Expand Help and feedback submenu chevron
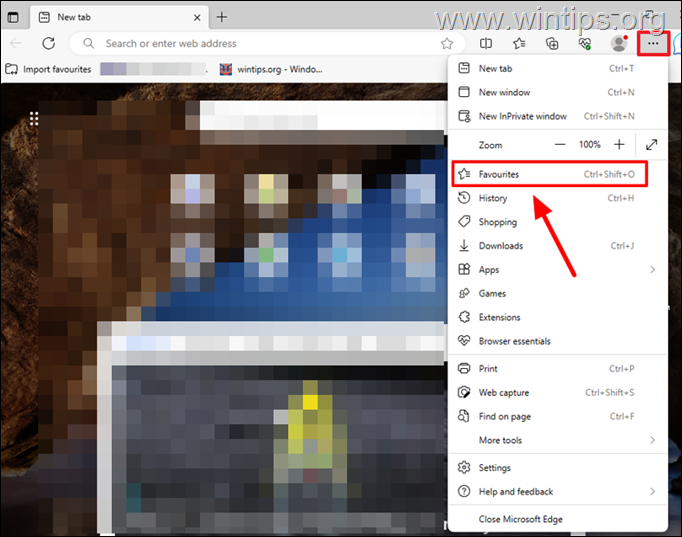Image resolution: width=682 pixels, height=537 pixels. click(x=652, y=492)
